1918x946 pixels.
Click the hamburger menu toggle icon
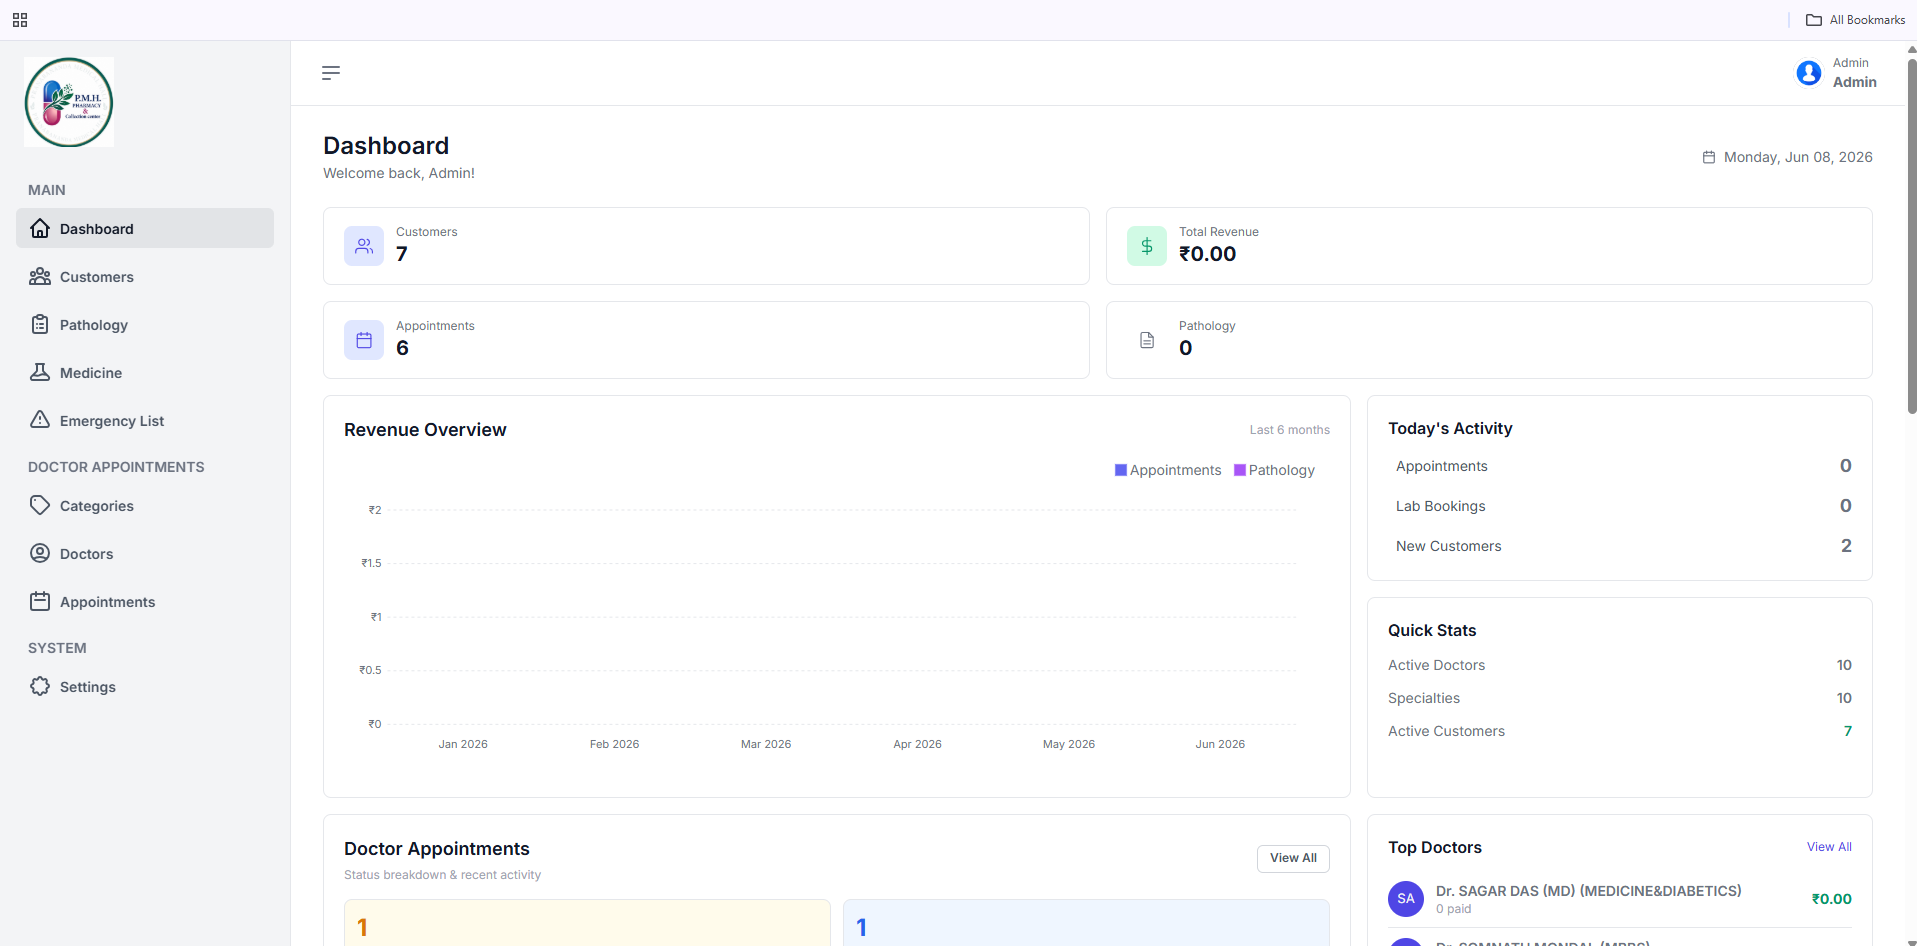pyautogui.click(x=331, y=73)
